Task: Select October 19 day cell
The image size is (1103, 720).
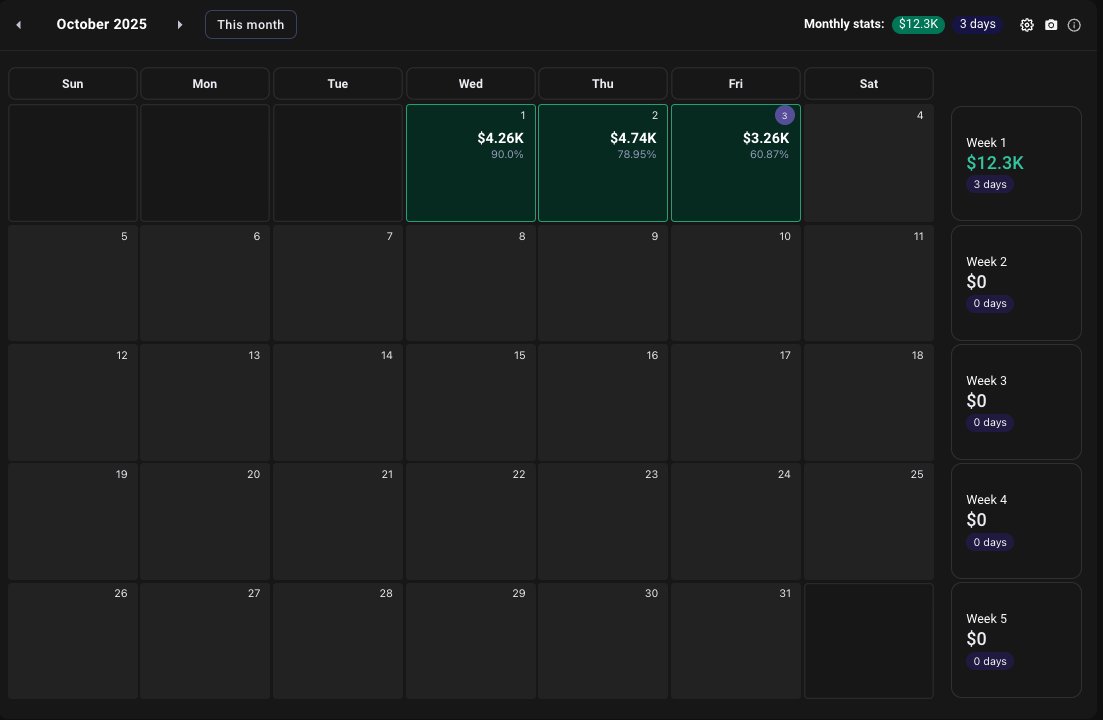Action: (x=72, y=521)
